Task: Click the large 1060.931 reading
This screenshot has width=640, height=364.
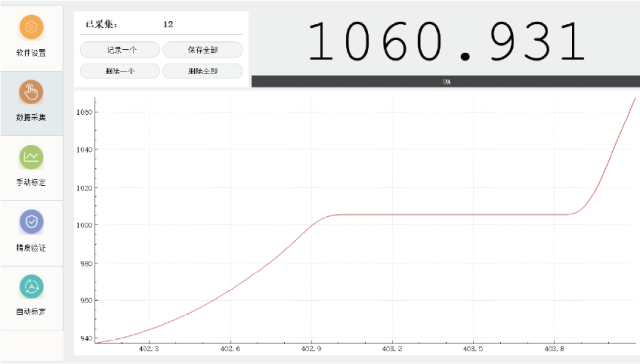Action: coord(446,42)
